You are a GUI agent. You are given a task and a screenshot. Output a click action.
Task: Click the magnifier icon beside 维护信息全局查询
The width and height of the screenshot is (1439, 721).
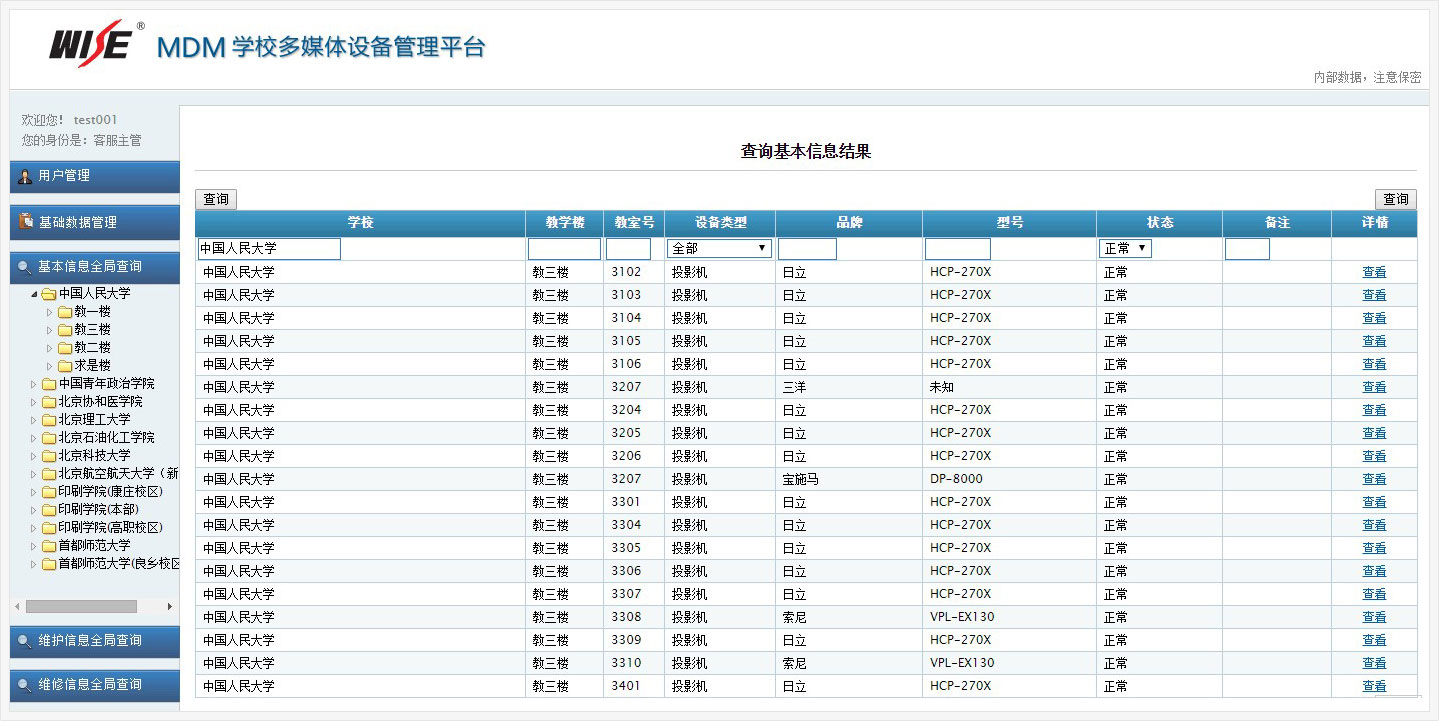(x=24, y=641)
